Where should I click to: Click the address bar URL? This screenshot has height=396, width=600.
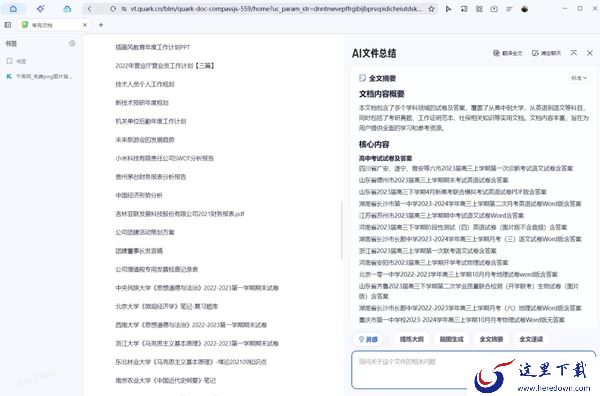tap(276, 8)
